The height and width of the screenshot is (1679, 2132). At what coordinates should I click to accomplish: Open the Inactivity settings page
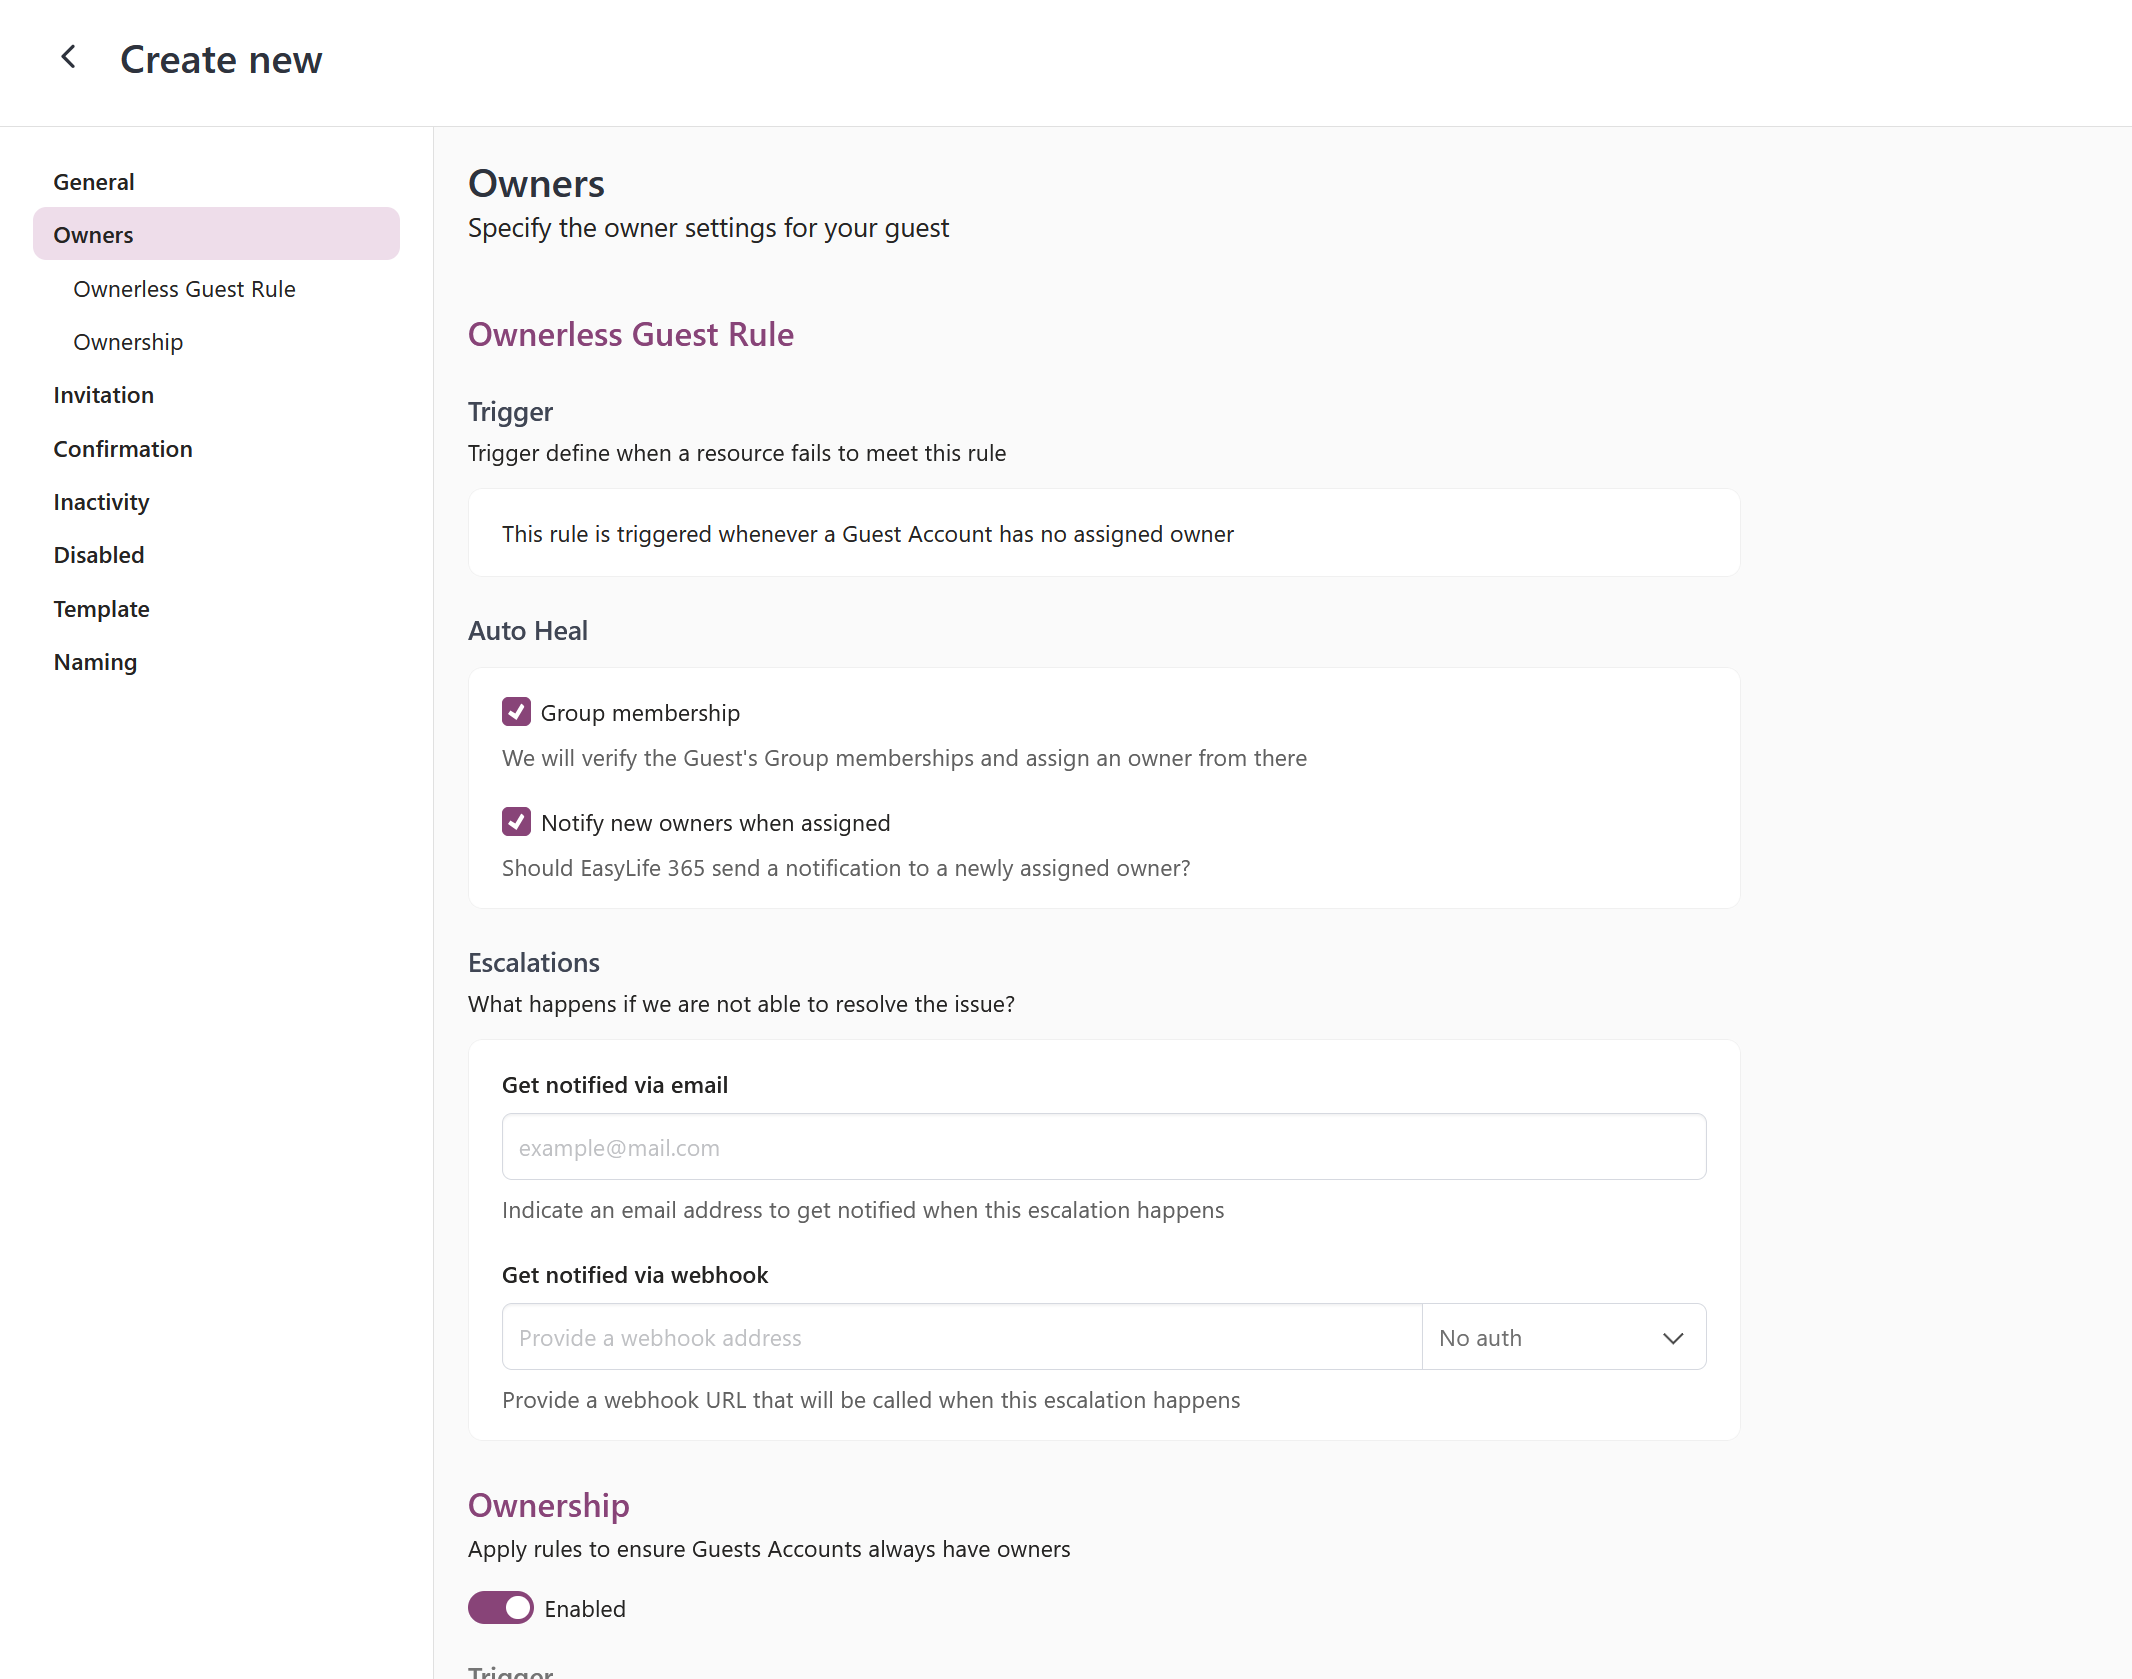click(x=101, y=501)
